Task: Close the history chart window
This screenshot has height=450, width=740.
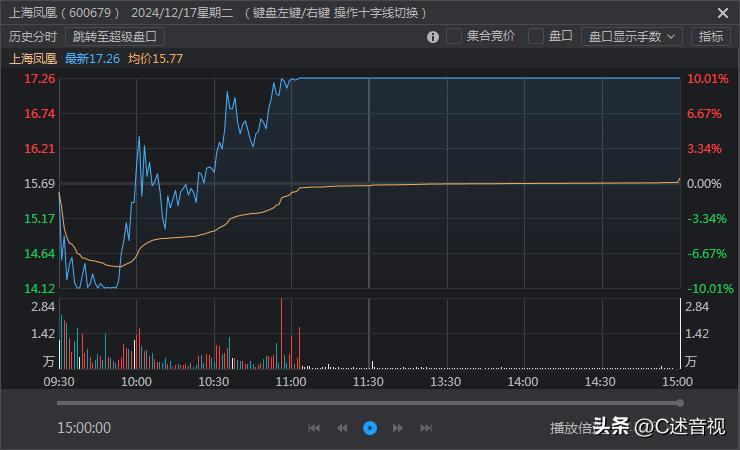Action: (x=722, y=13)
